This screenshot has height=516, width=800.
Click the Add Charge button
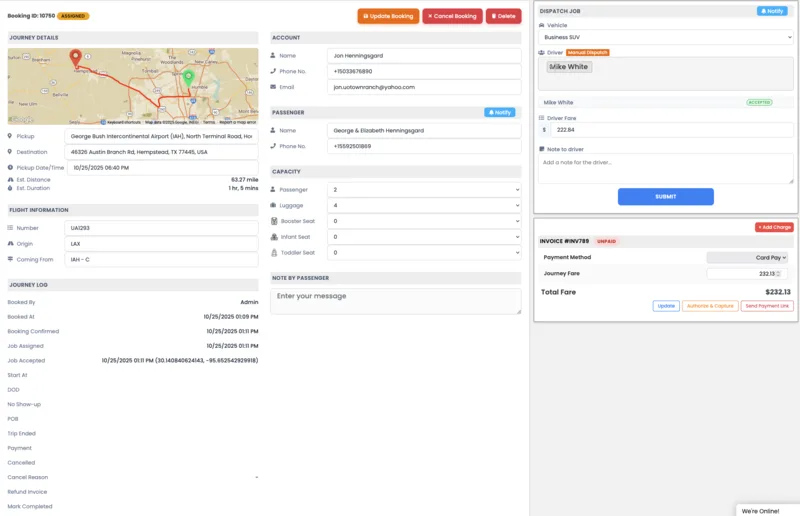click(x=774, y=227)
